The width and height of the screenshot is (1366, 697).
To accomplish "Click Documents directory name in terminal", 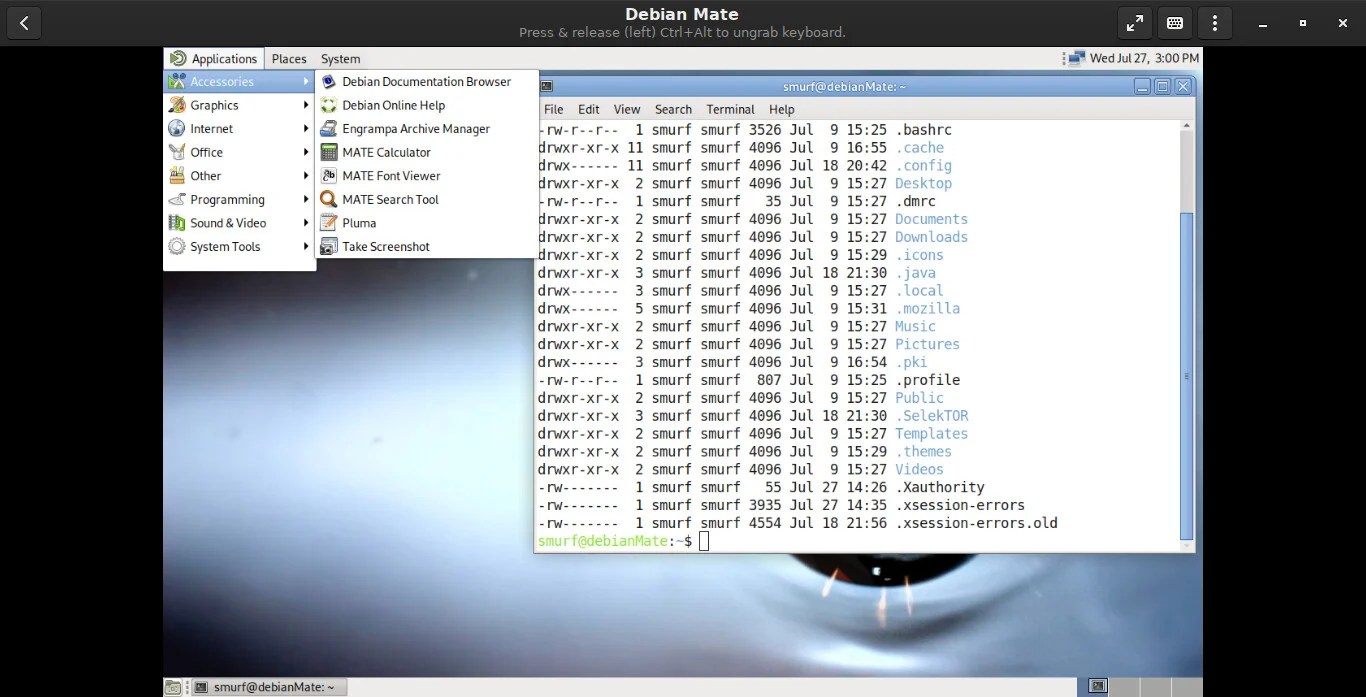I will tap(931, 219).
